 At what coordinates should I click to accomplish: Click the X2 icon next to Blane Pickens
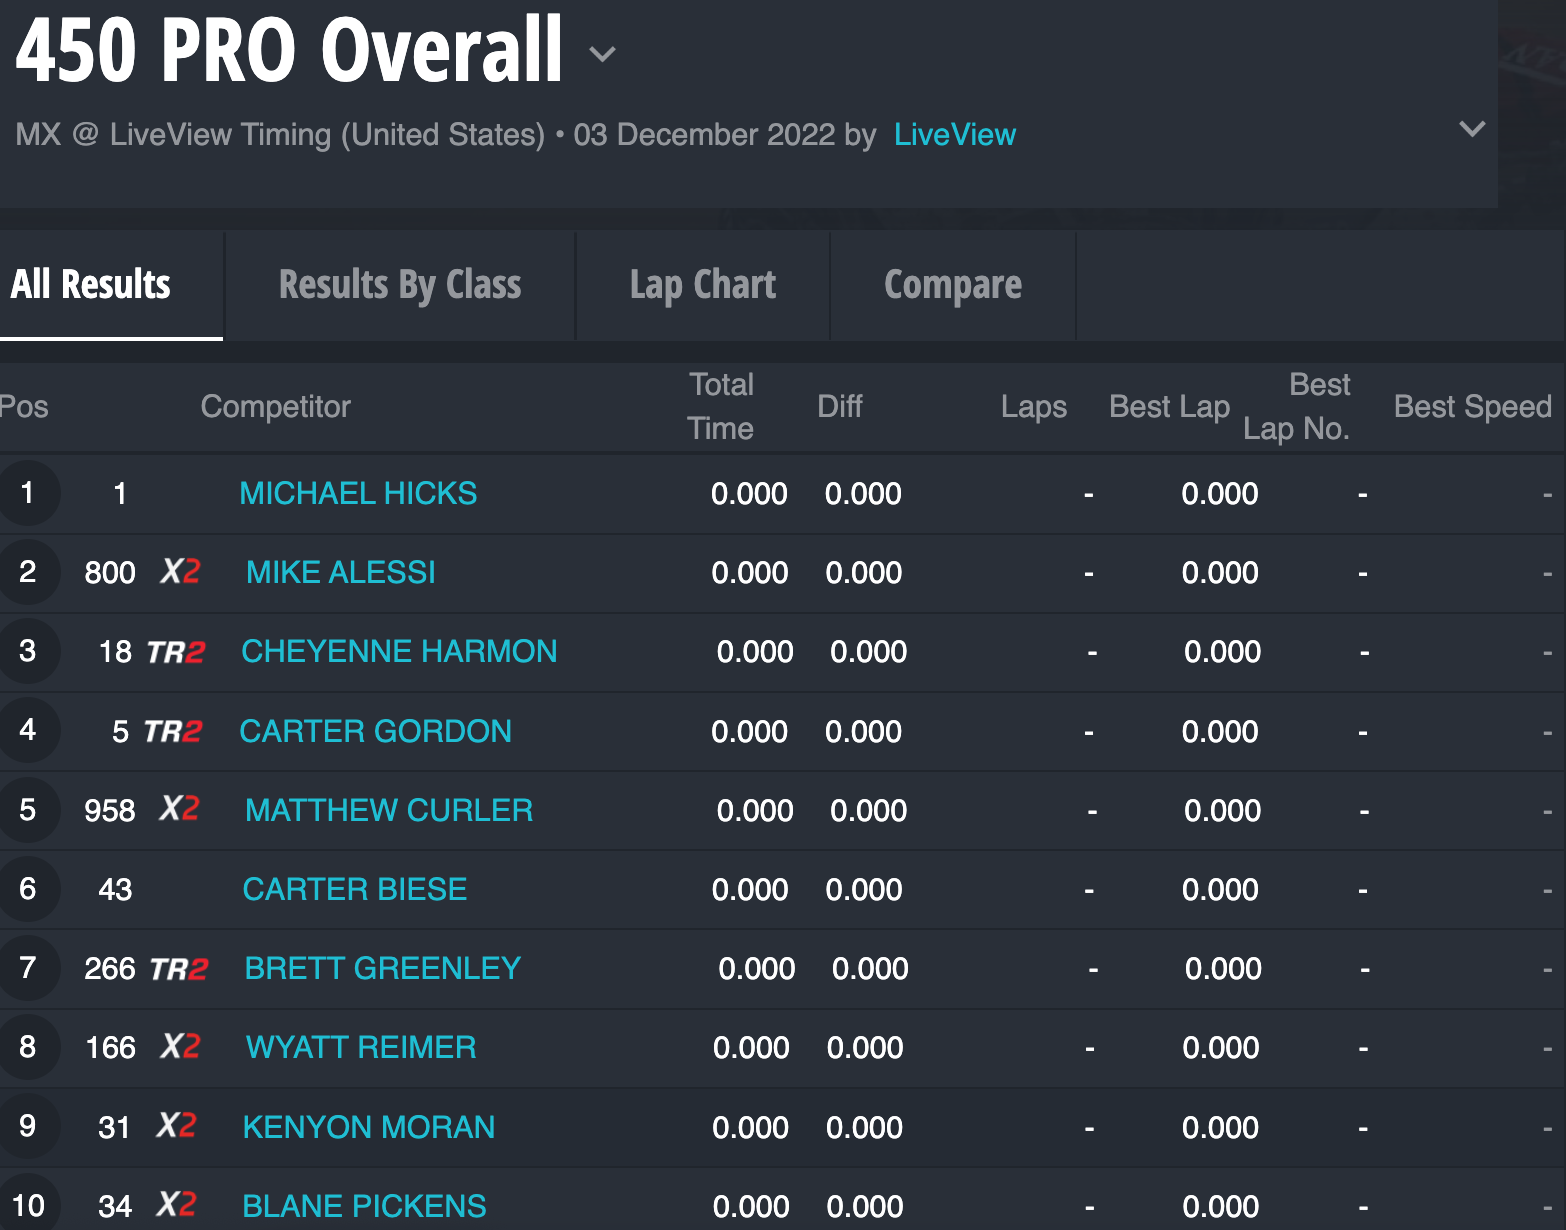click(x=176, y=1205)
